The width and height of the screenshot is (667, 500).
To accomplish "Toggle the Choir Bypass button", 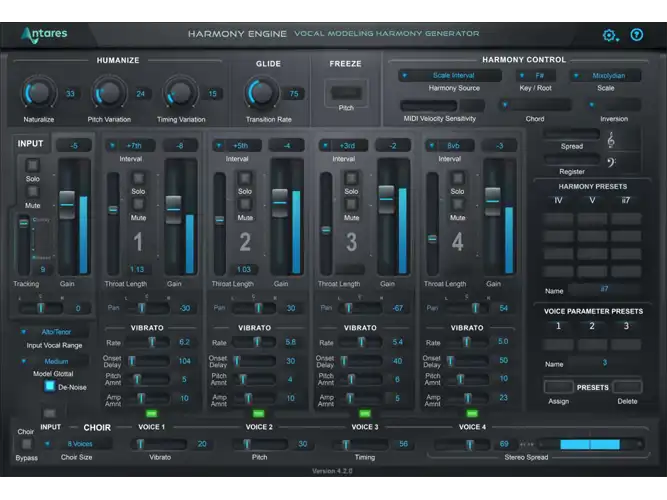I will (26, 444).
